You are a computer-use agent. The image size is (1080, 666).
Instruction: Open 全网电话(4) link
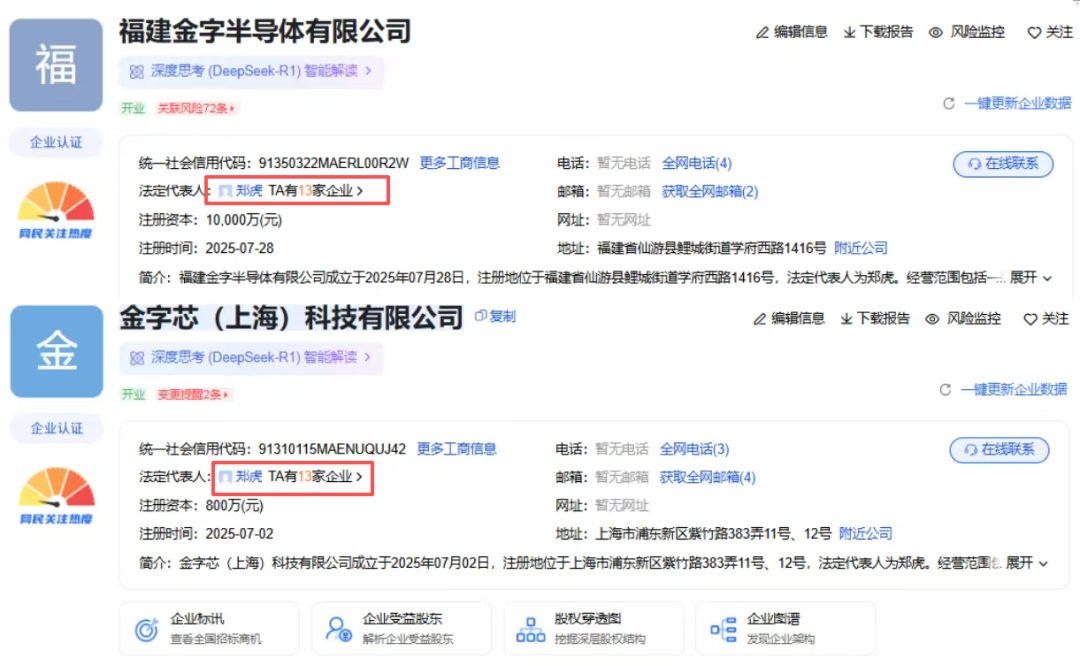[x=696, y=163]
